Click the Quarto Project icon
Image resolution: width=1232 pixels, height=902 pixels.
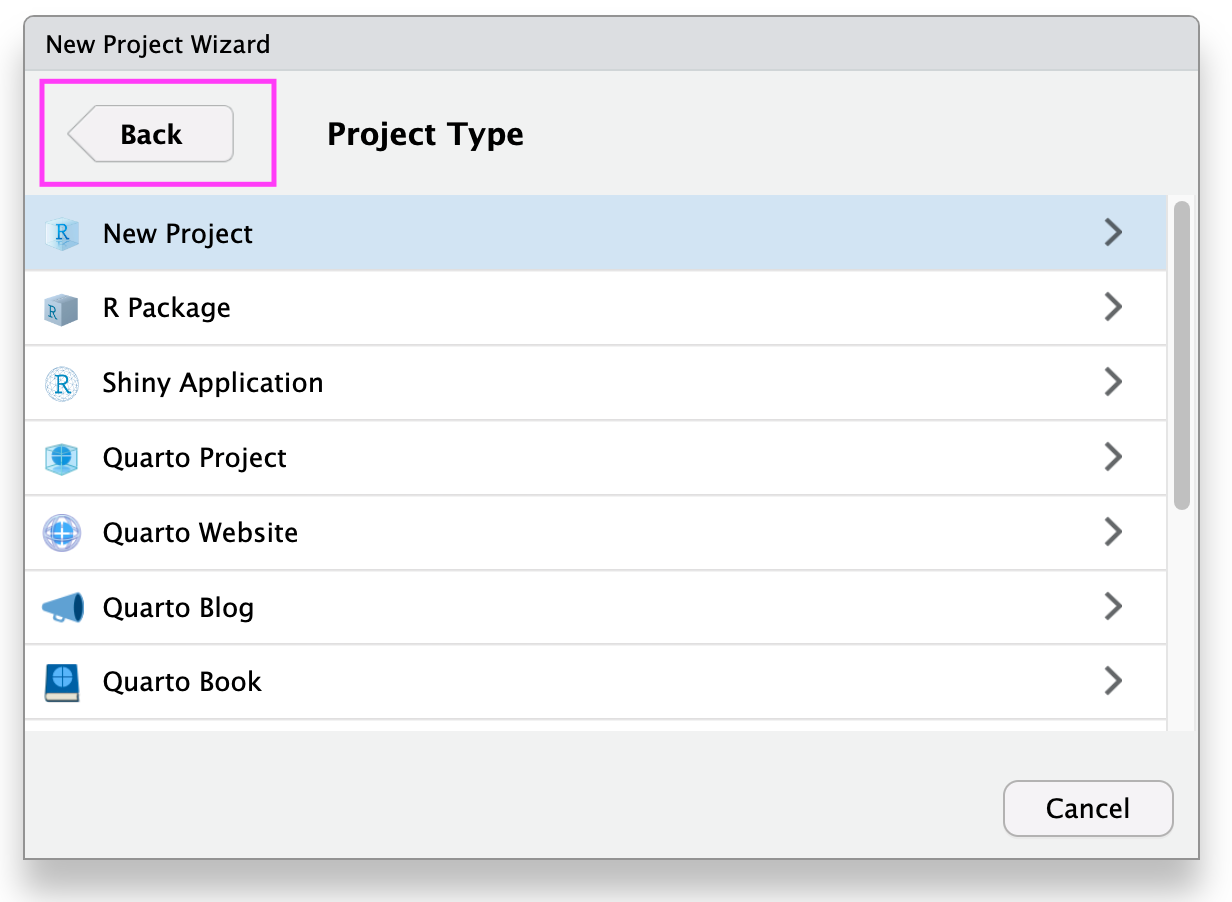coord(61,459)
